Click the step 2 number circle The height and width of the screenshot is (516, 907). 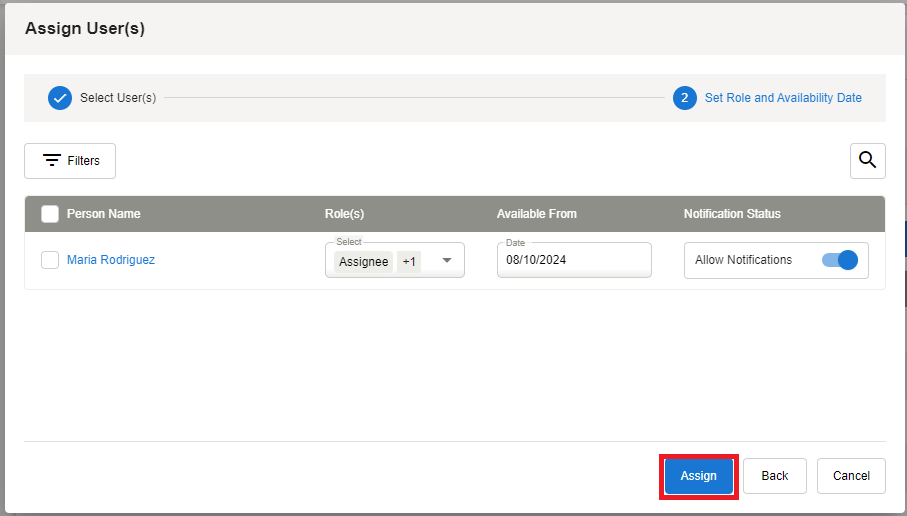pos(685,98)
